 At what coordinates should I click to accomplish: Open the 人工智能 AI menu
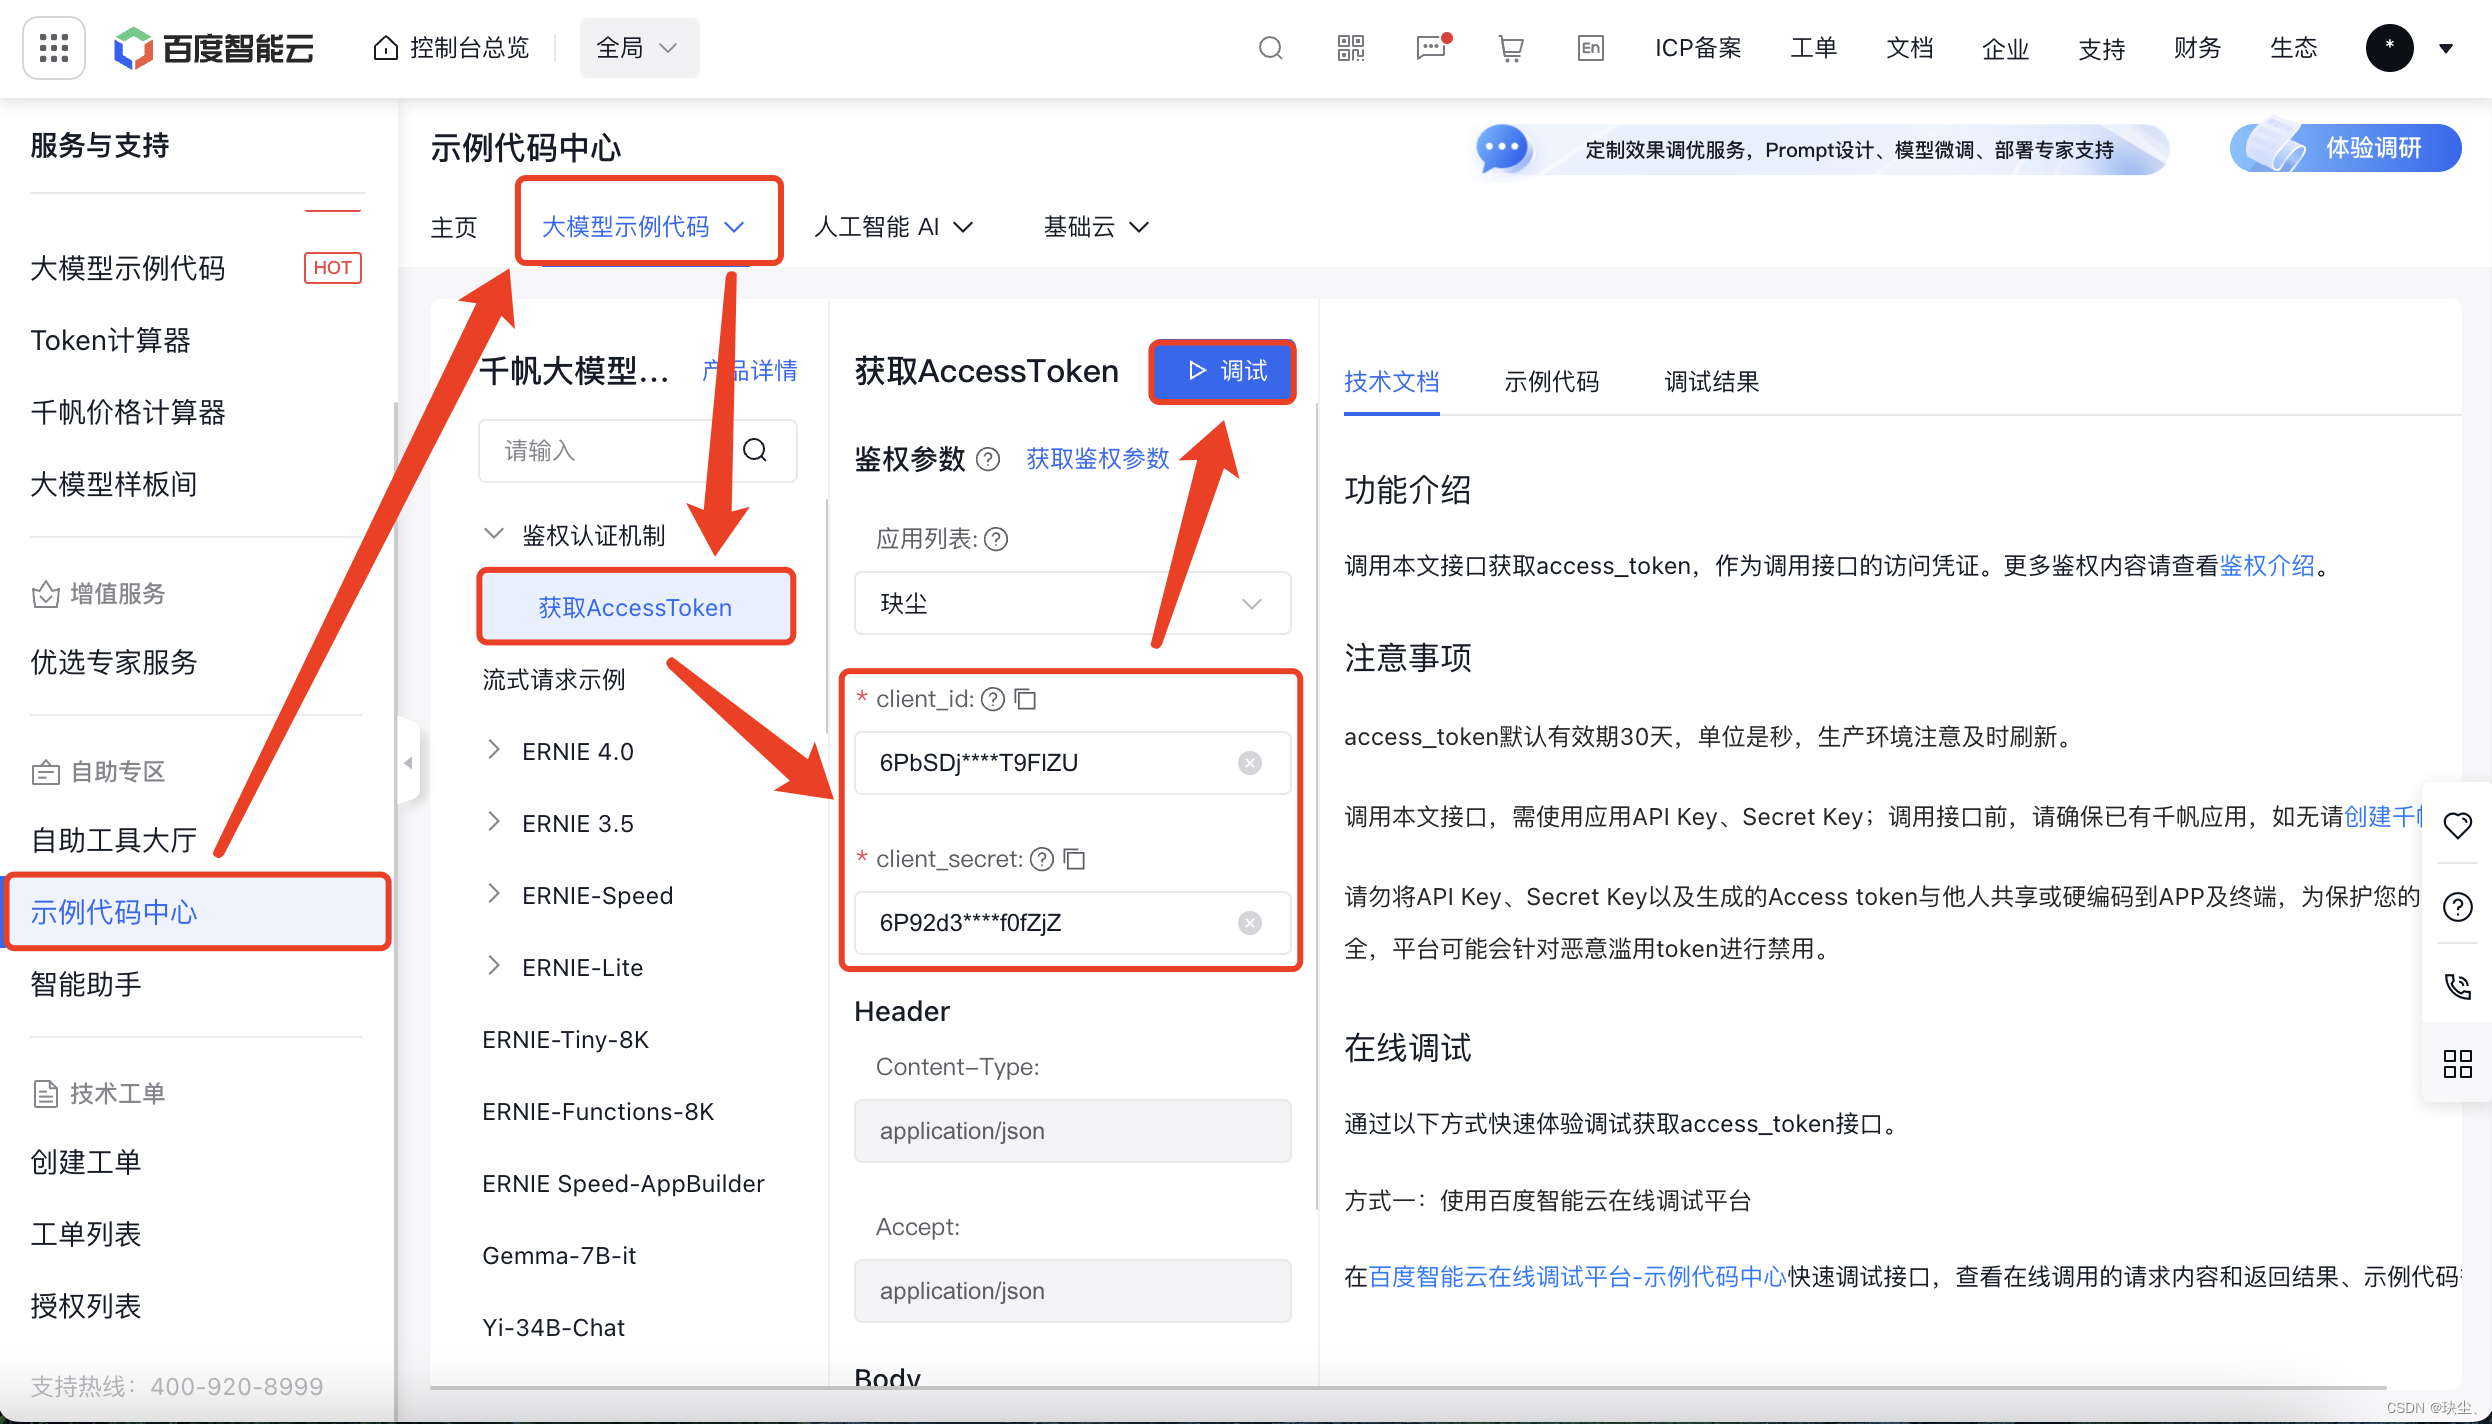click(x=892, y=227)
